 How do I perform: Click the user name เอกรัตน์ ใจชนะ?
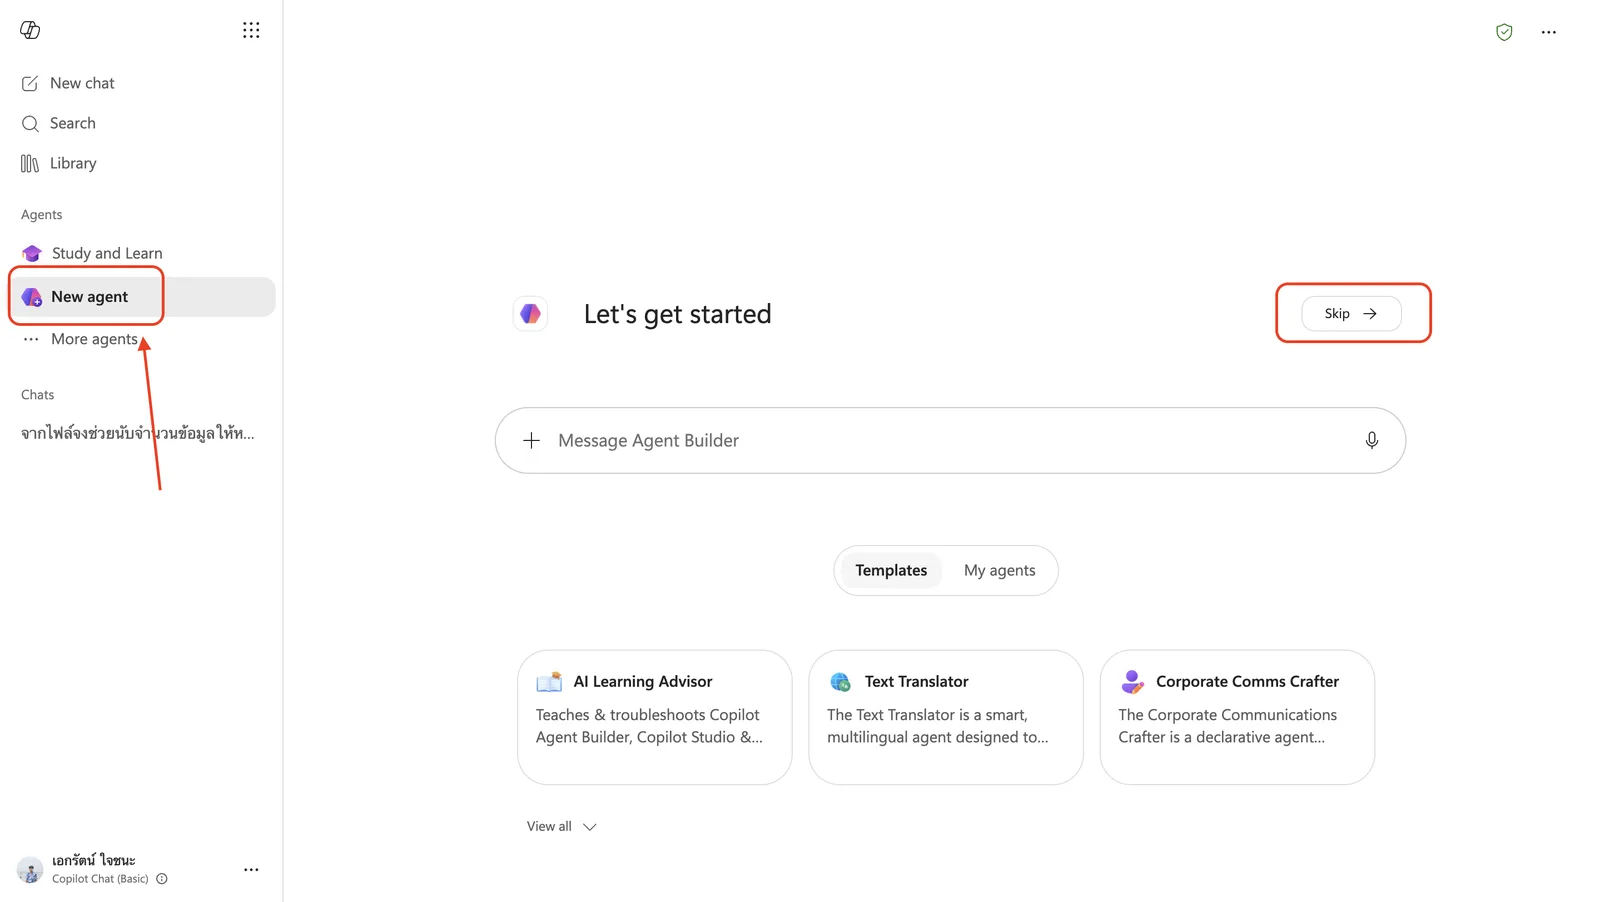click(94, 860)
